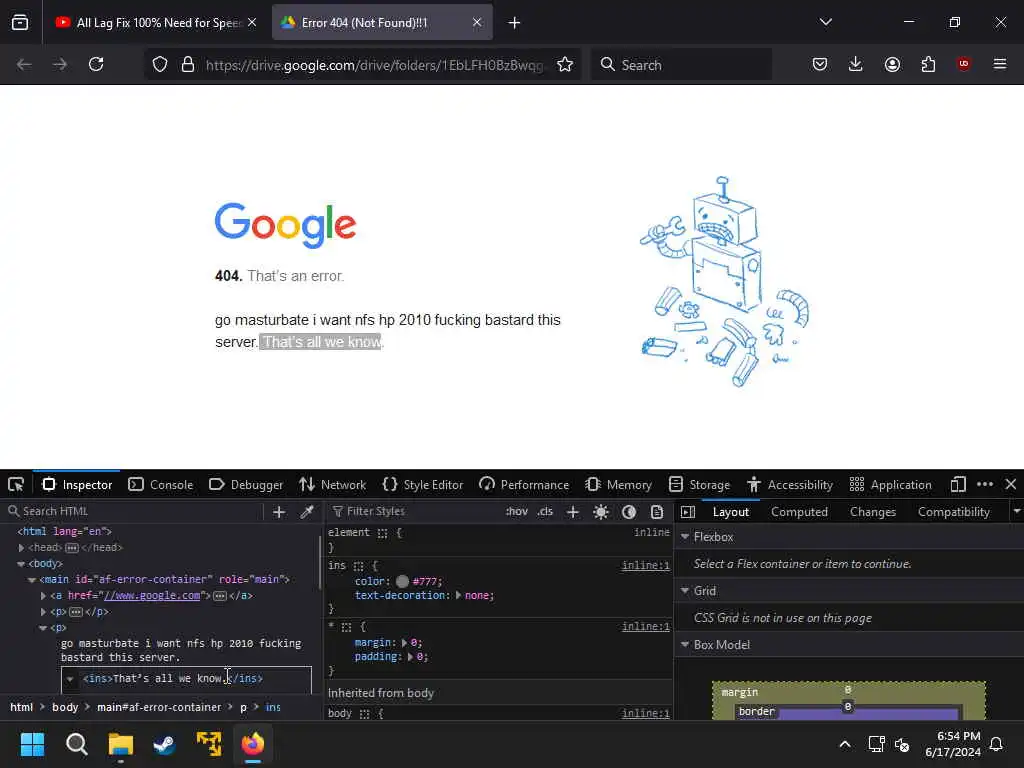Select 'body' in the breadcrumb trail
The image size is (1024, 768).
click(x=65, y=707)
